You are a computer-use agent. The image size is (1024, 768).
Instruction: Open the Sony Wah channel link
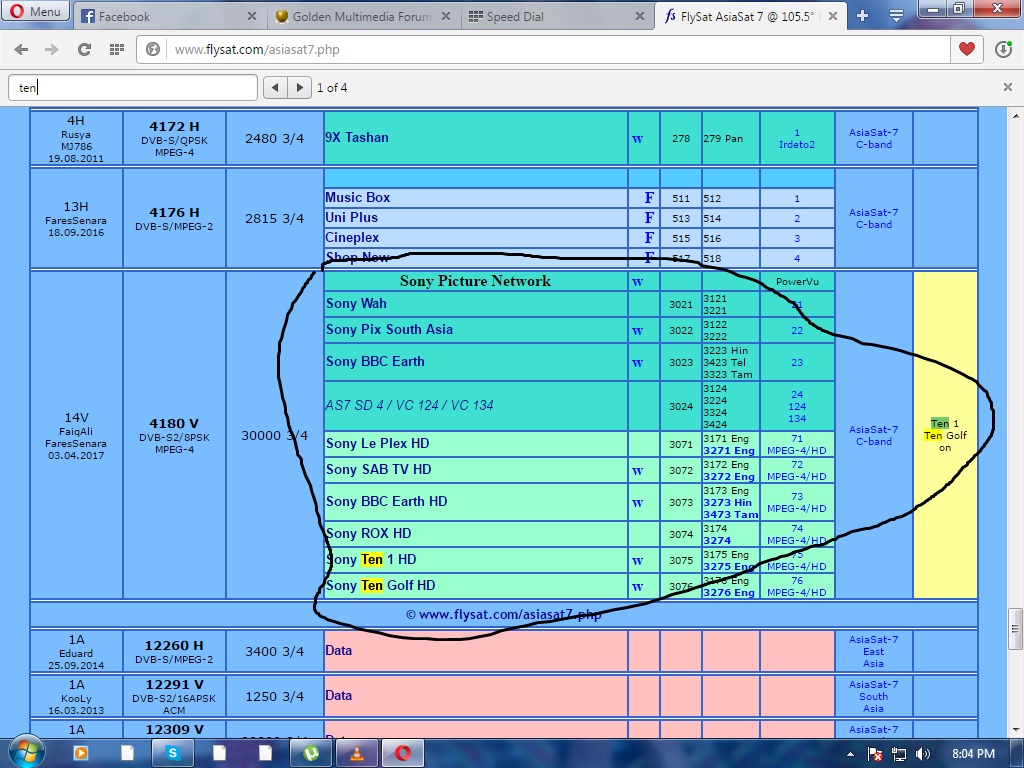pos(357,304)
